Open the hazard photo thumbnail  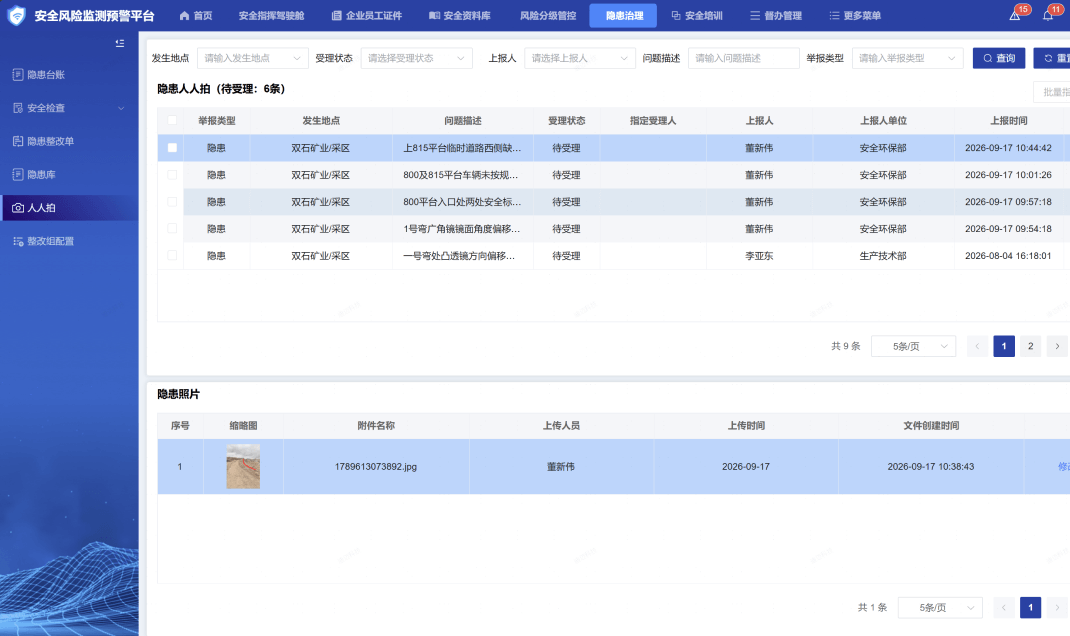point(243,467)
